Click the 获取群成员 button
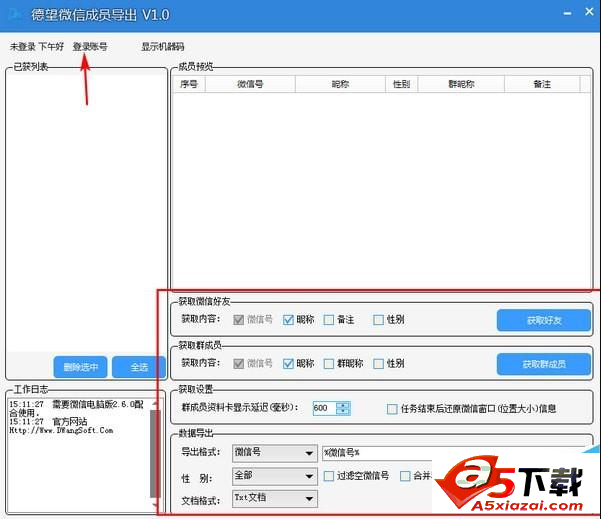The width and height of the screenshot is (601, 519). [x=544, y=364]
